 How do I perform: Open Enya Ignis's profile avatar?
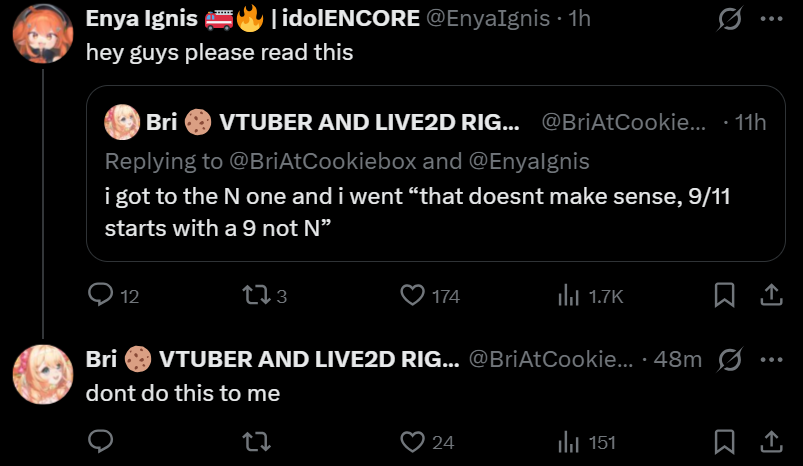coord(41,37)
